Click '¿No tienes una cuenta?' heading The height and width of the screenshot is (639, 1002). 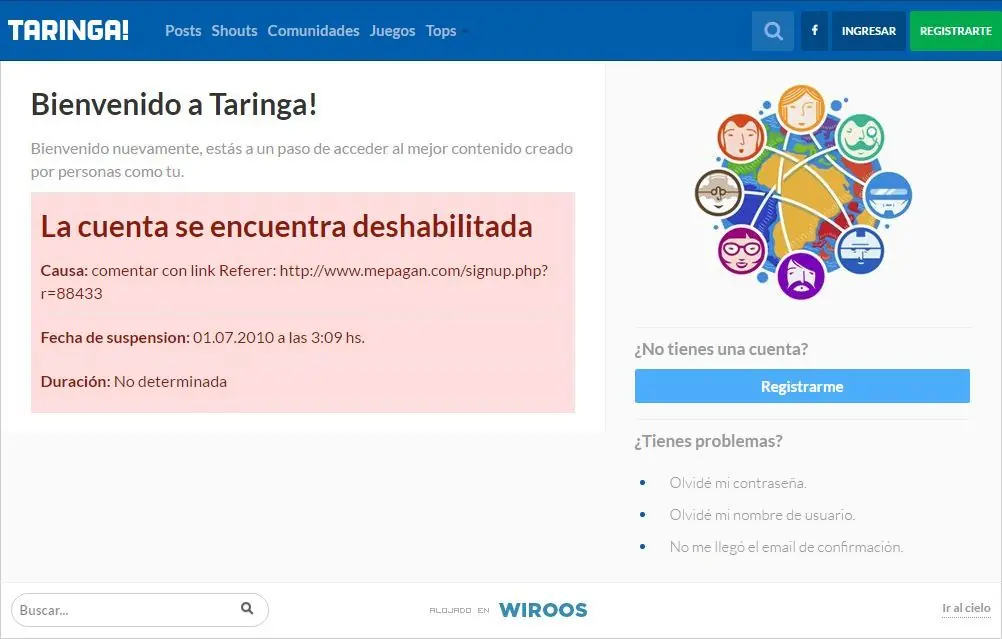[721, 350]
